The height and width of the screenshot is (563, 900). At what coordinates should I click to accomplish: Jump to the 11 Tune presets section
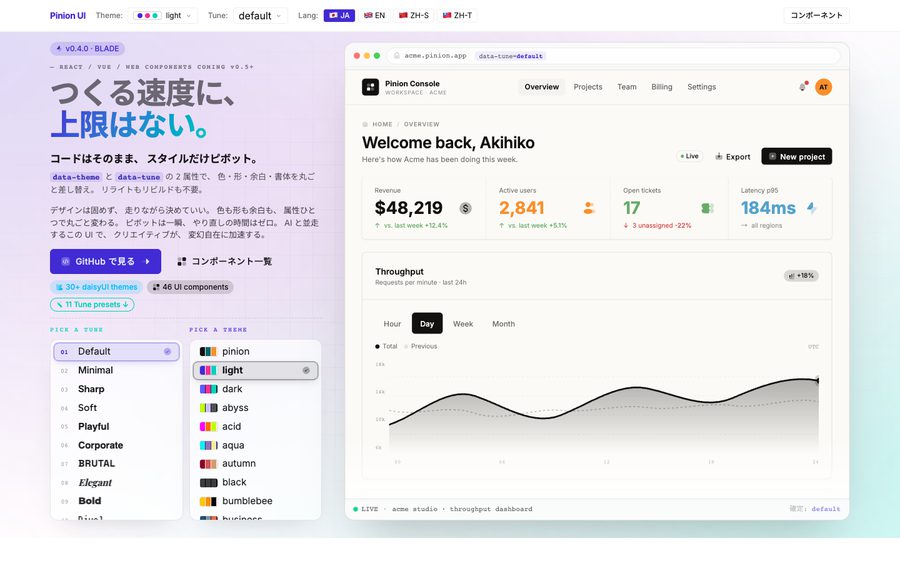point(92,305)
